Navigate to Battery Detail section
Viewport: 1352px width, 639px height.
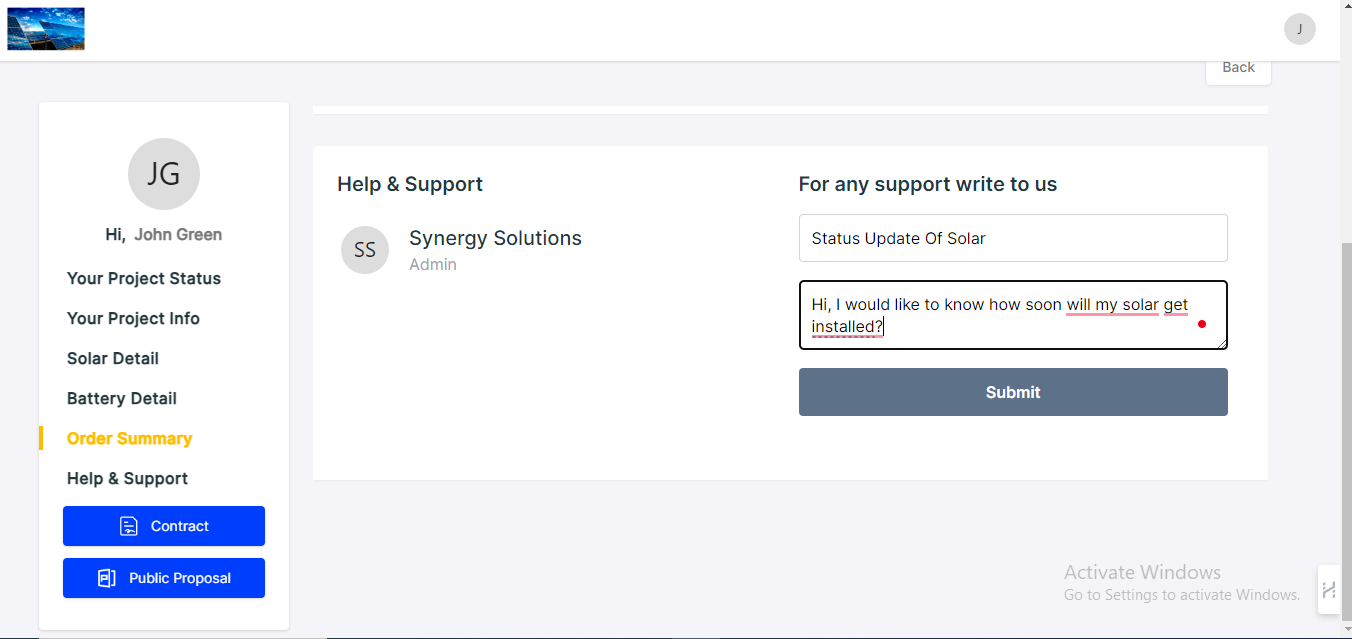[x=121, y=398]
